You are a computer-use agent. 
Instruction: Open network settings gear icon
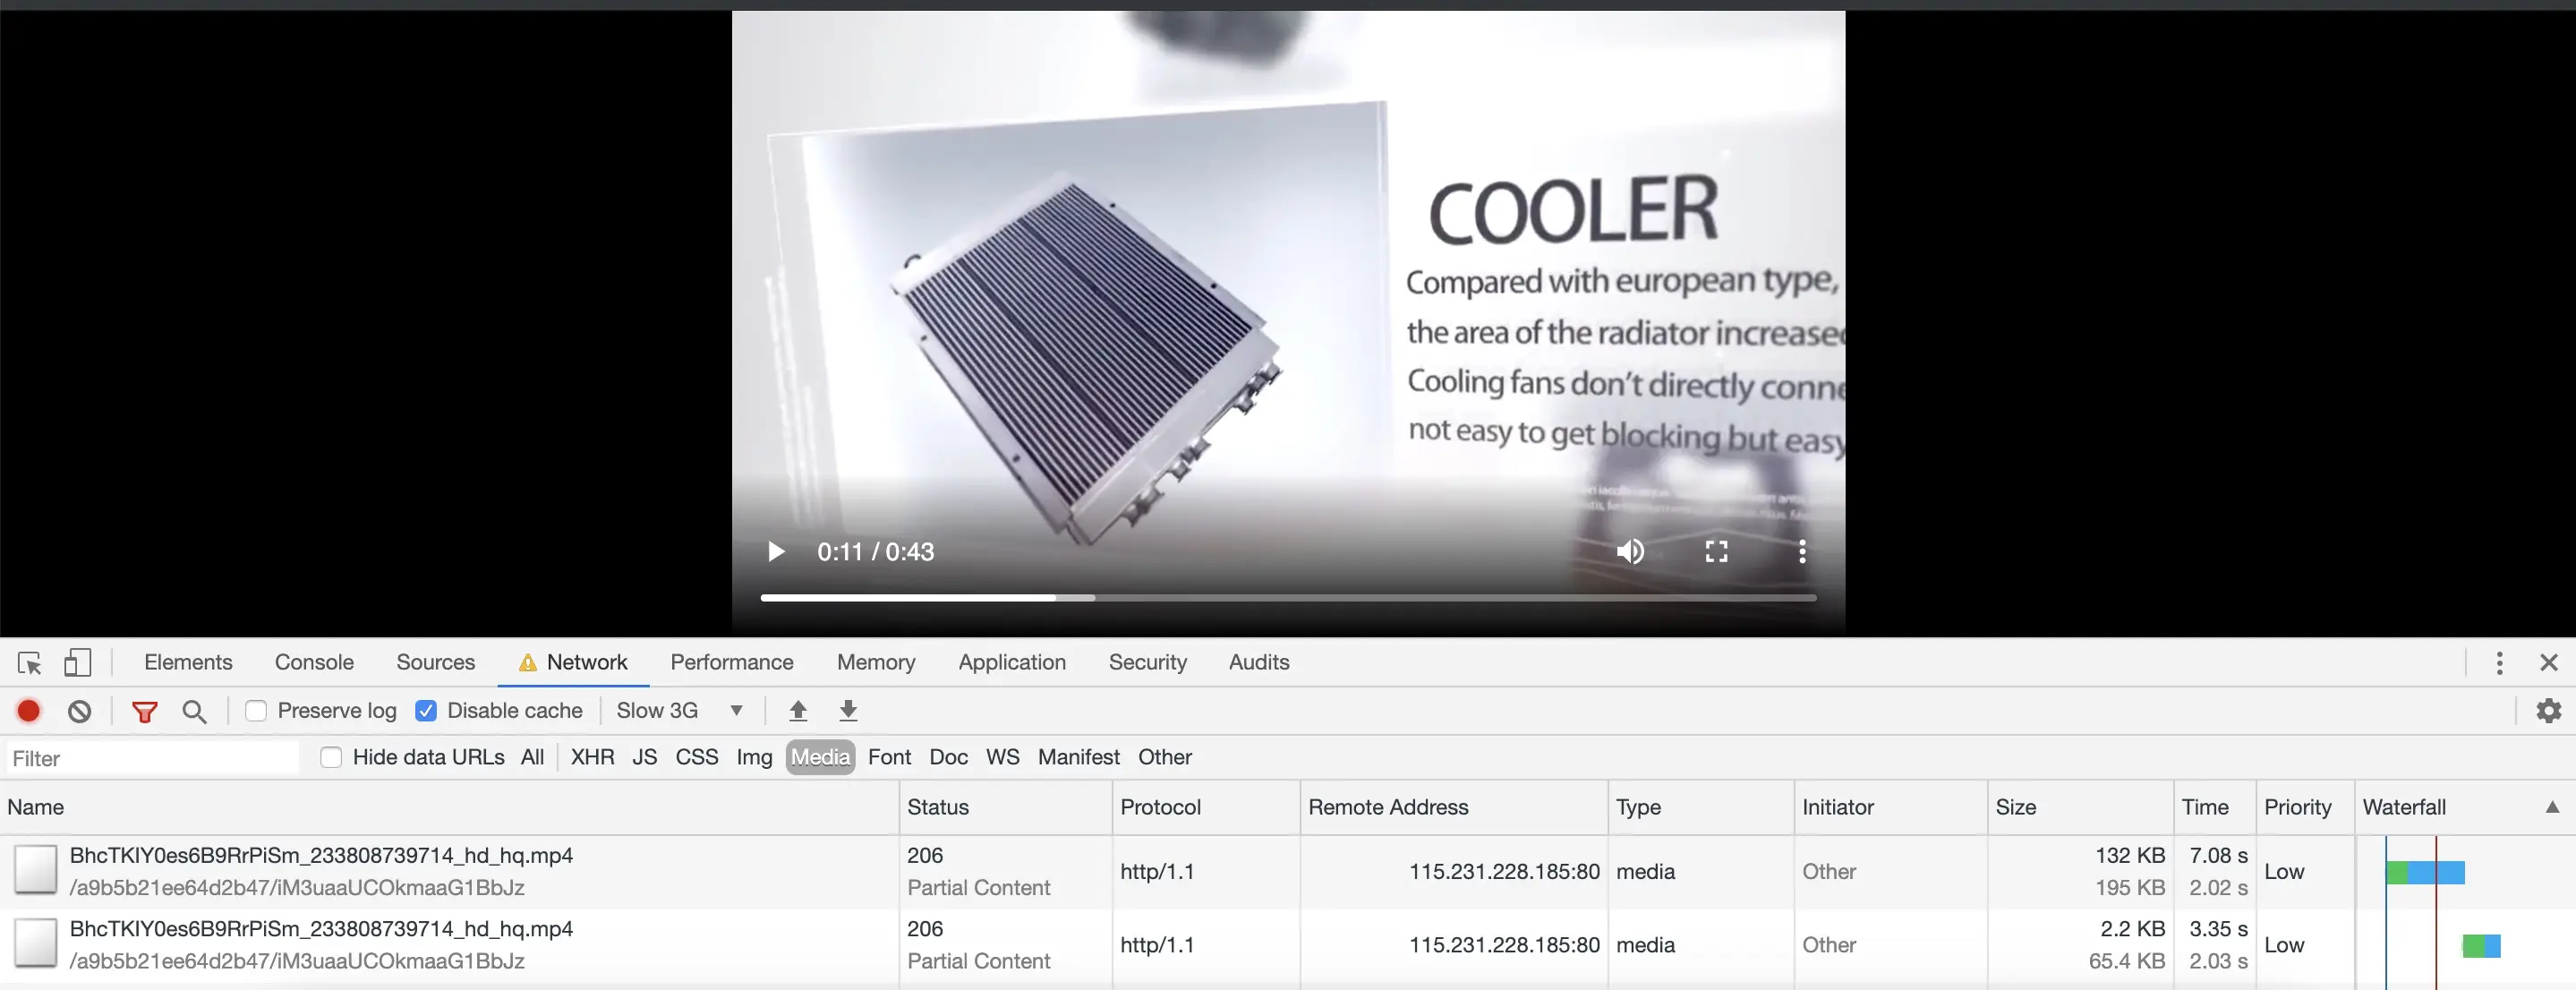pos(2548,711)
